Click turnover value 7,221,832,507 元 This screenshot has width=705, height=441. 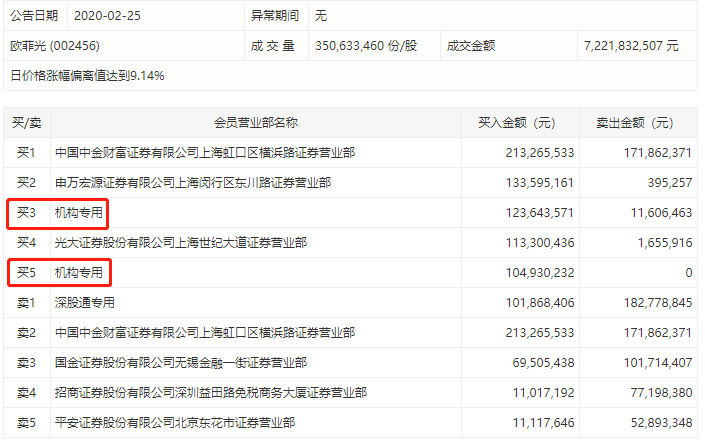[x=631, y=46]
